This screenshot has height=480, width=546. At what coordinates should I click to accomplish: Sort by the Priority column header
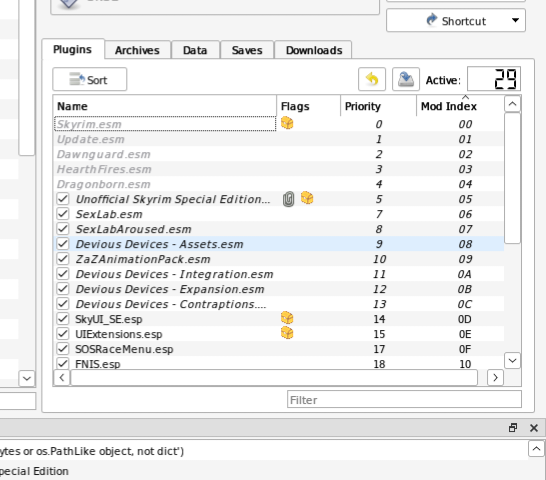(x=378, y=106)
